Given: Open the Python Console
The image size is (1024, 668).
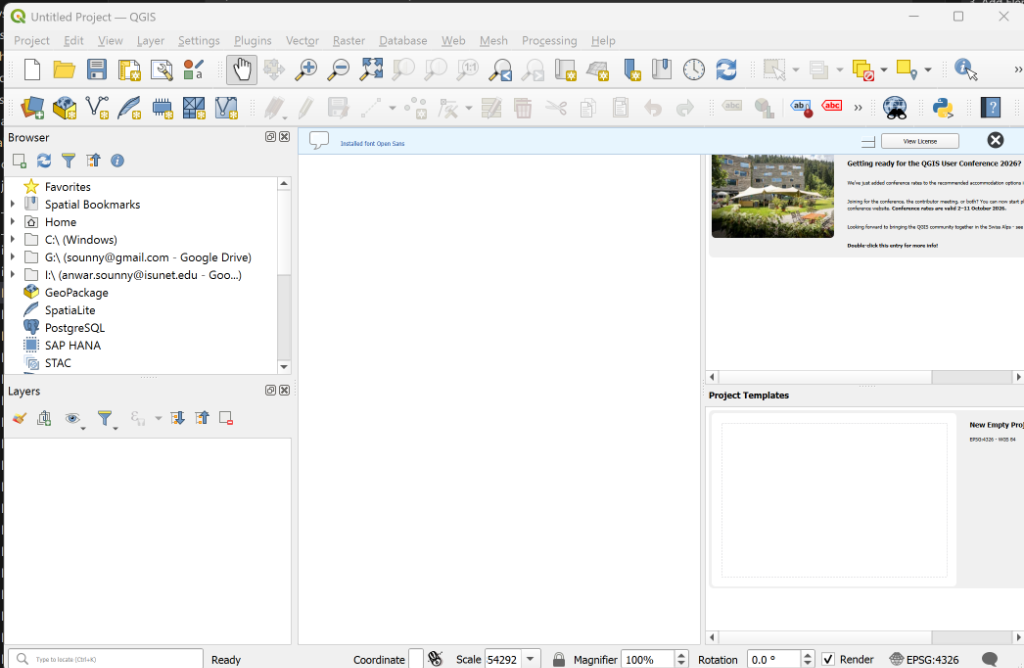Looking at the screenshot, I should [942, 107].
